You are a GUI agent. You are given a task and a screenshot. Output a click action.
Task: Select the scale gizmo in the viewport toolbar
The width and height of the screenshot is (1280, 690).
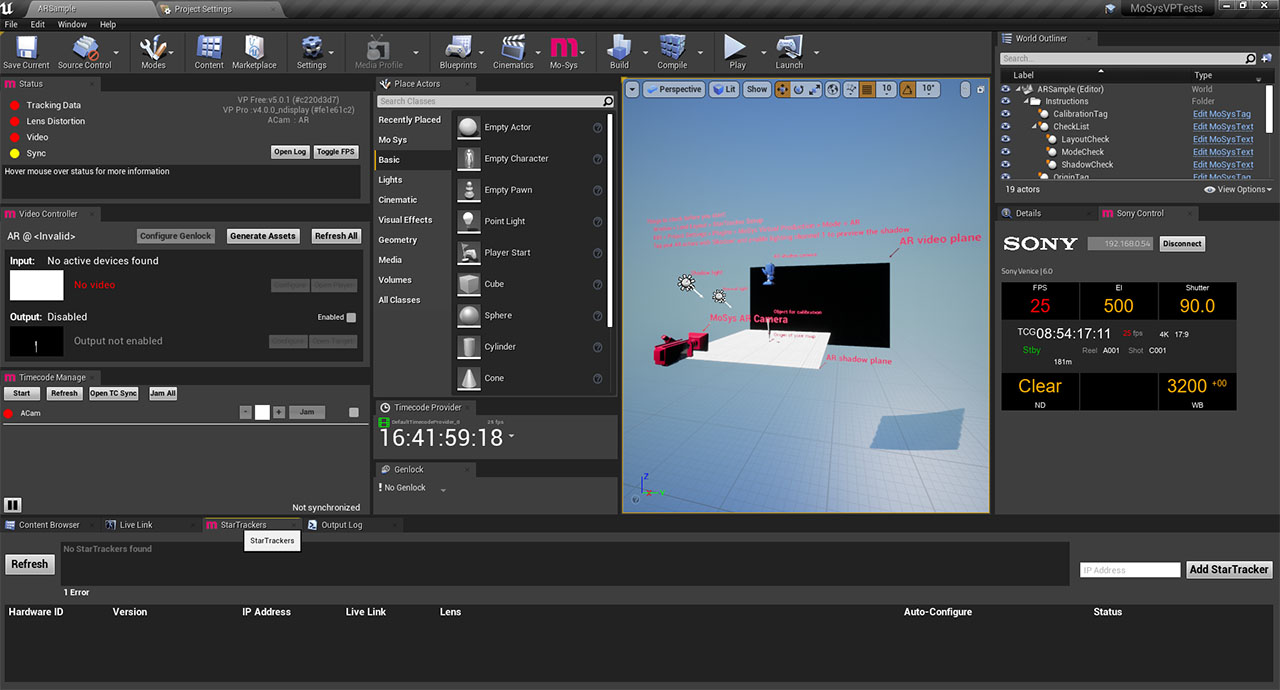click(815, 89)
